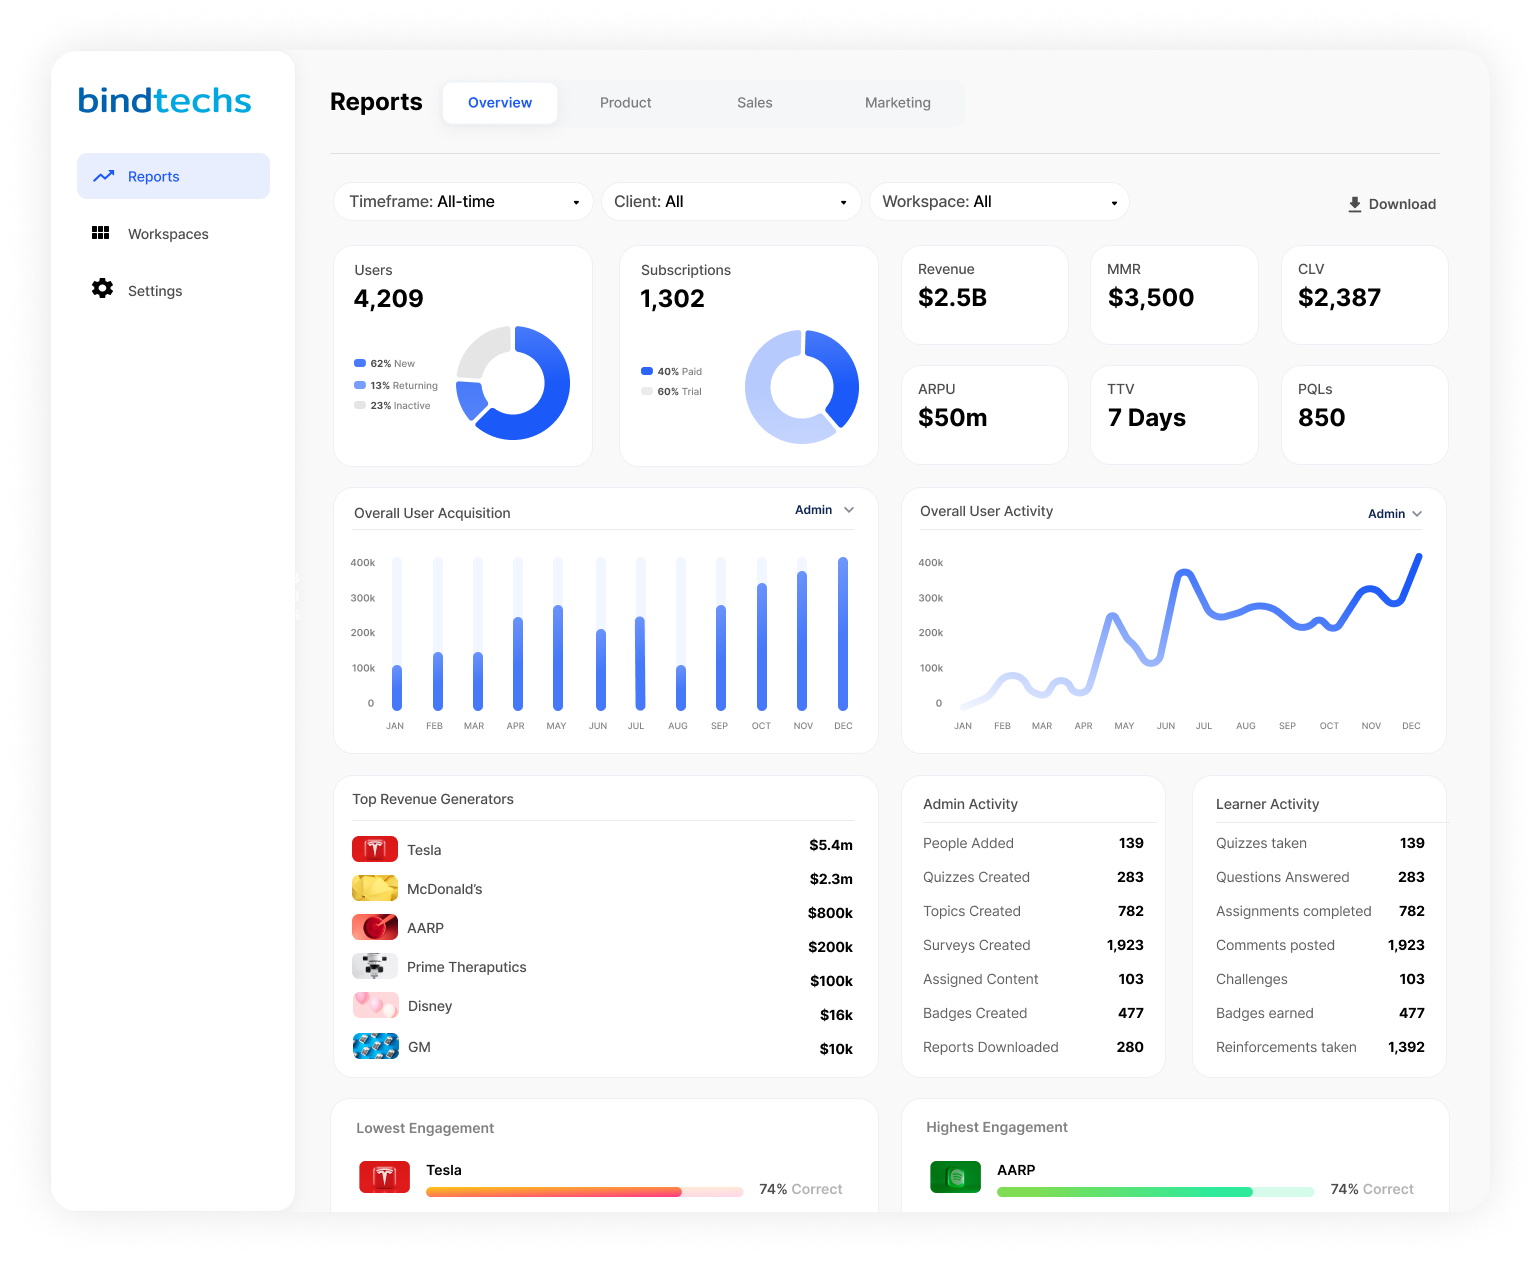This screenshot has height=1262, width=1540.
Task: Click the Reports trending line icon in sidebar
Action: pos(104,175)
